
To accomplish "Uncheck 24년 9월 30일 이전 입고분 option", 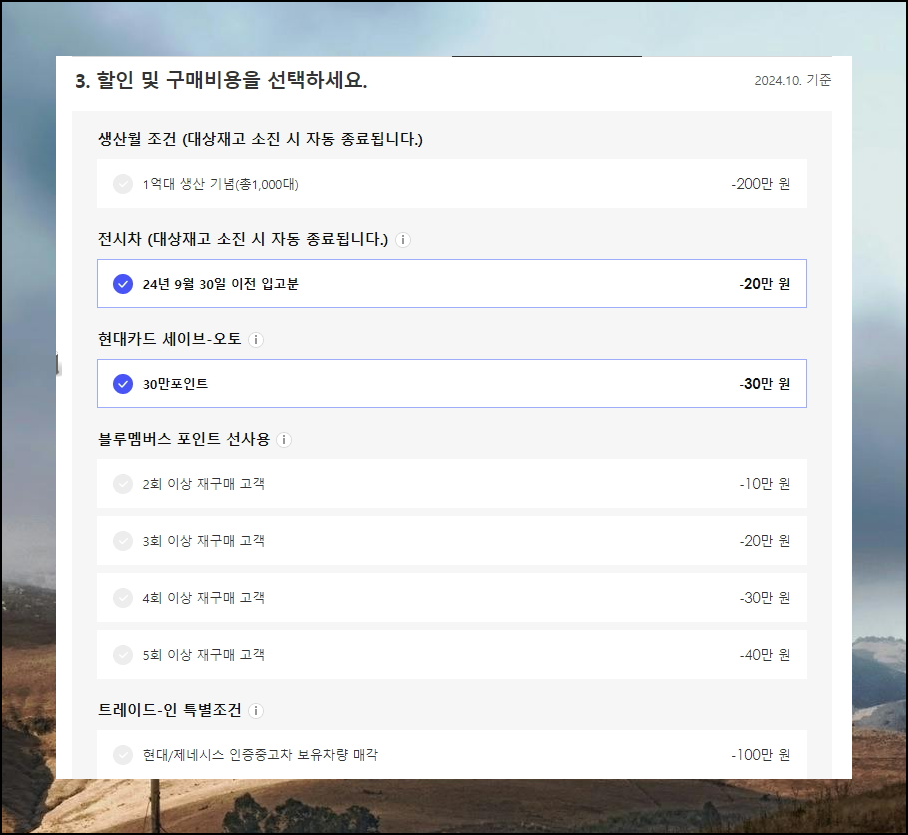I will [x=123, y=284].
